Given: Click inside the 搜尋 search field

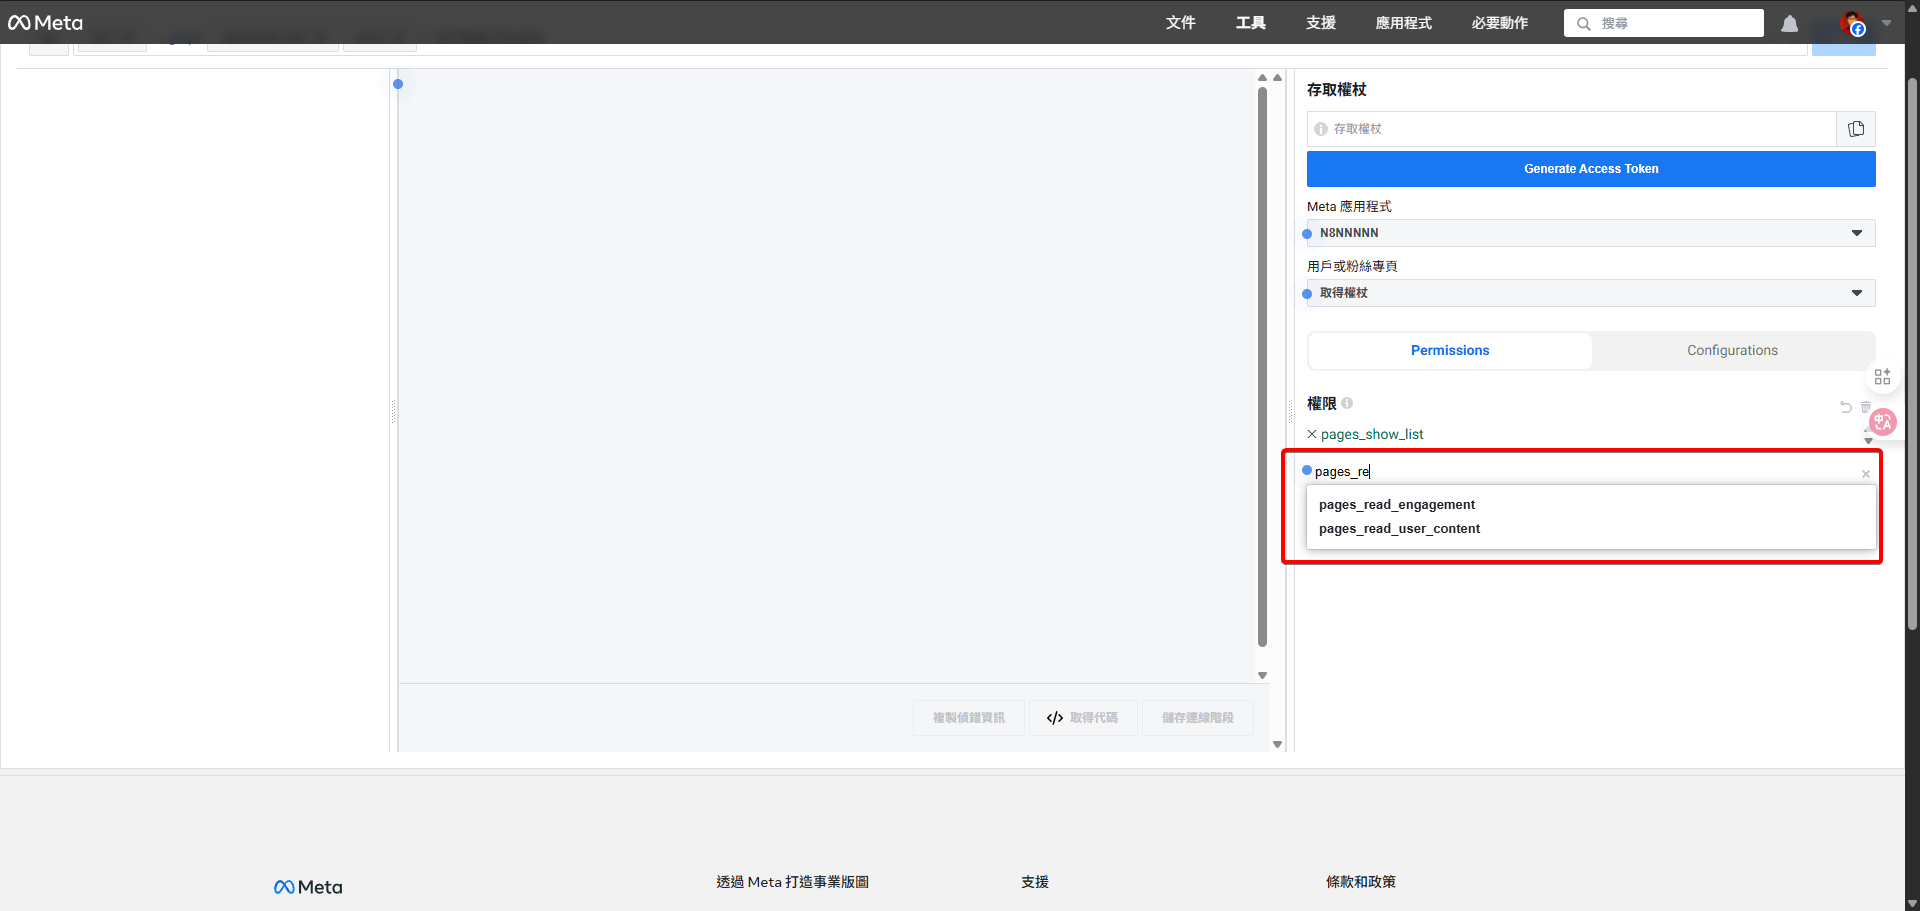Looking at the screenshot, I should [x=1670, y=23].
